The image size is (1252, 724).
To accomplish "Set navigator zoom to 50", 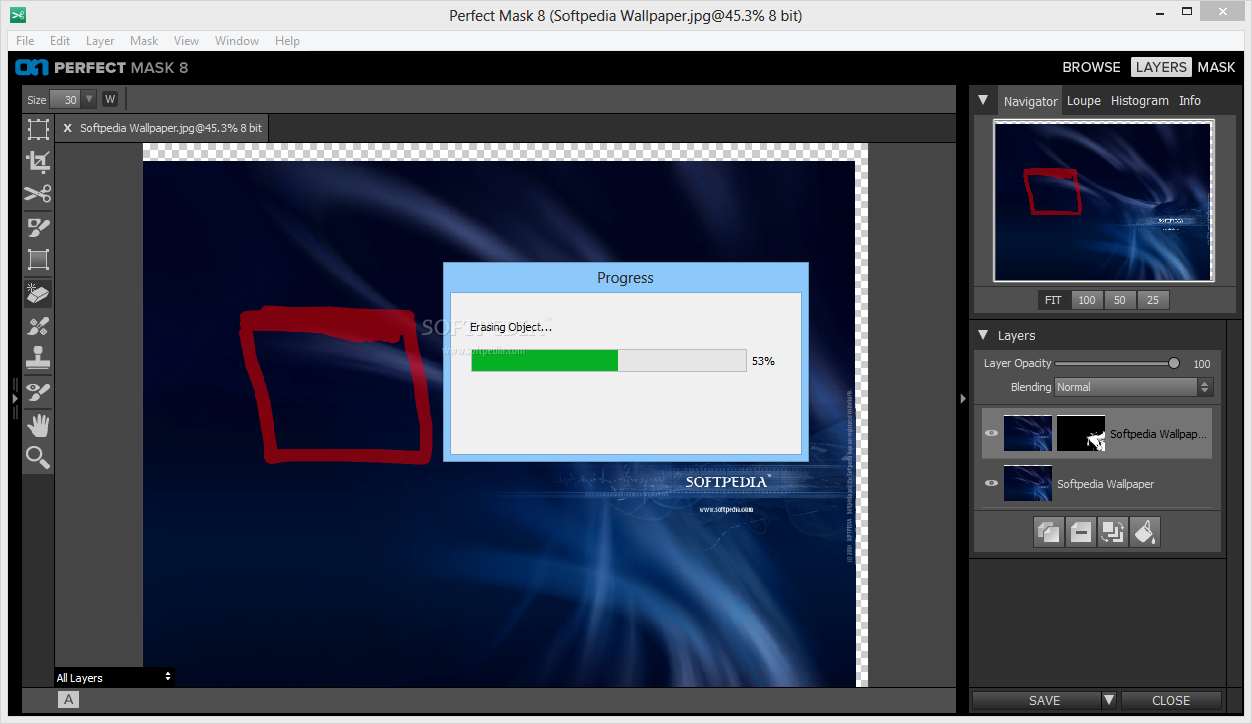I will coord(1120,300).
